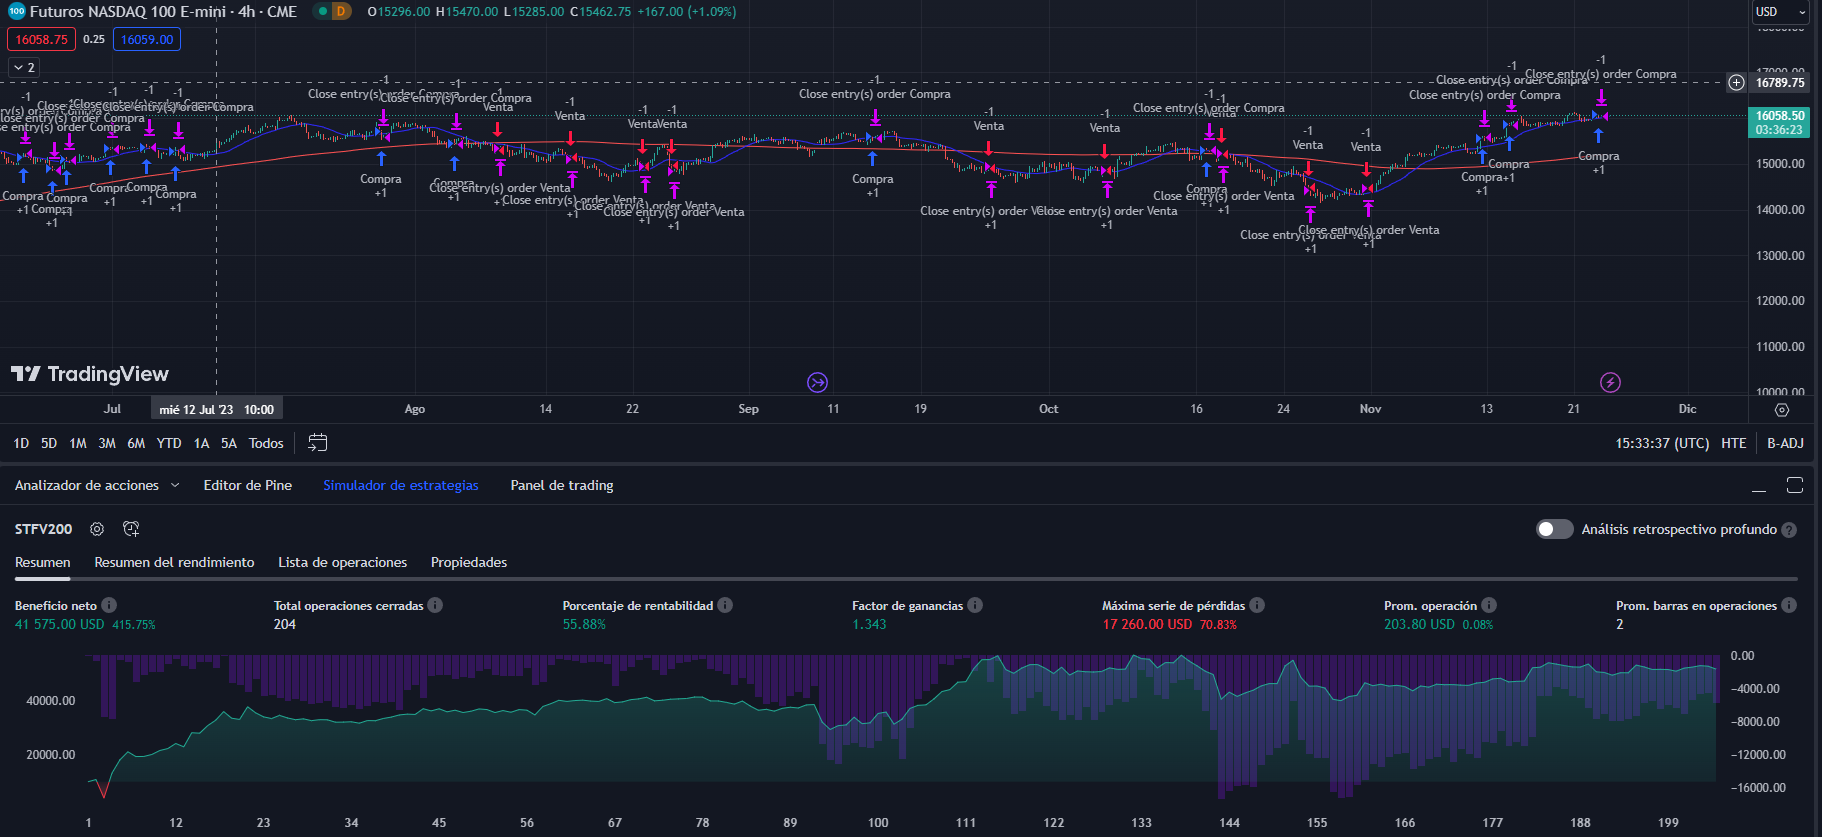The height and width of the screenshot is (837, 1822).
Task: Set chart range to YTD
Action: pos(169,443)
